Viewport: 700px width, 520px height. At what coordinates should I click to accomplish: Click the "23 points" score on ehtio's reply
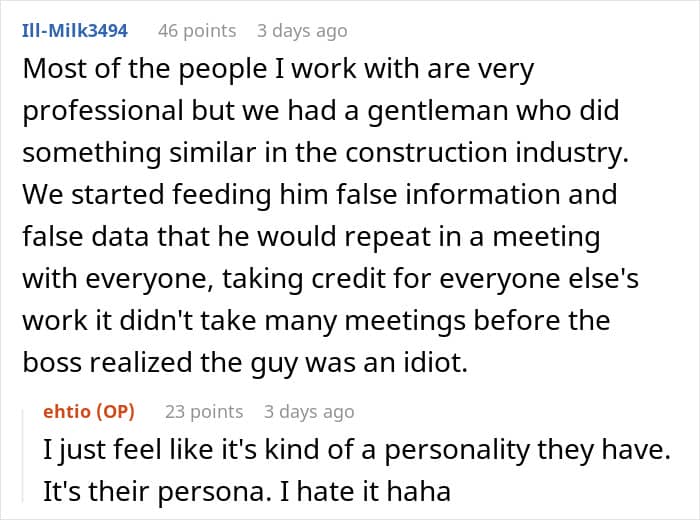204,412
